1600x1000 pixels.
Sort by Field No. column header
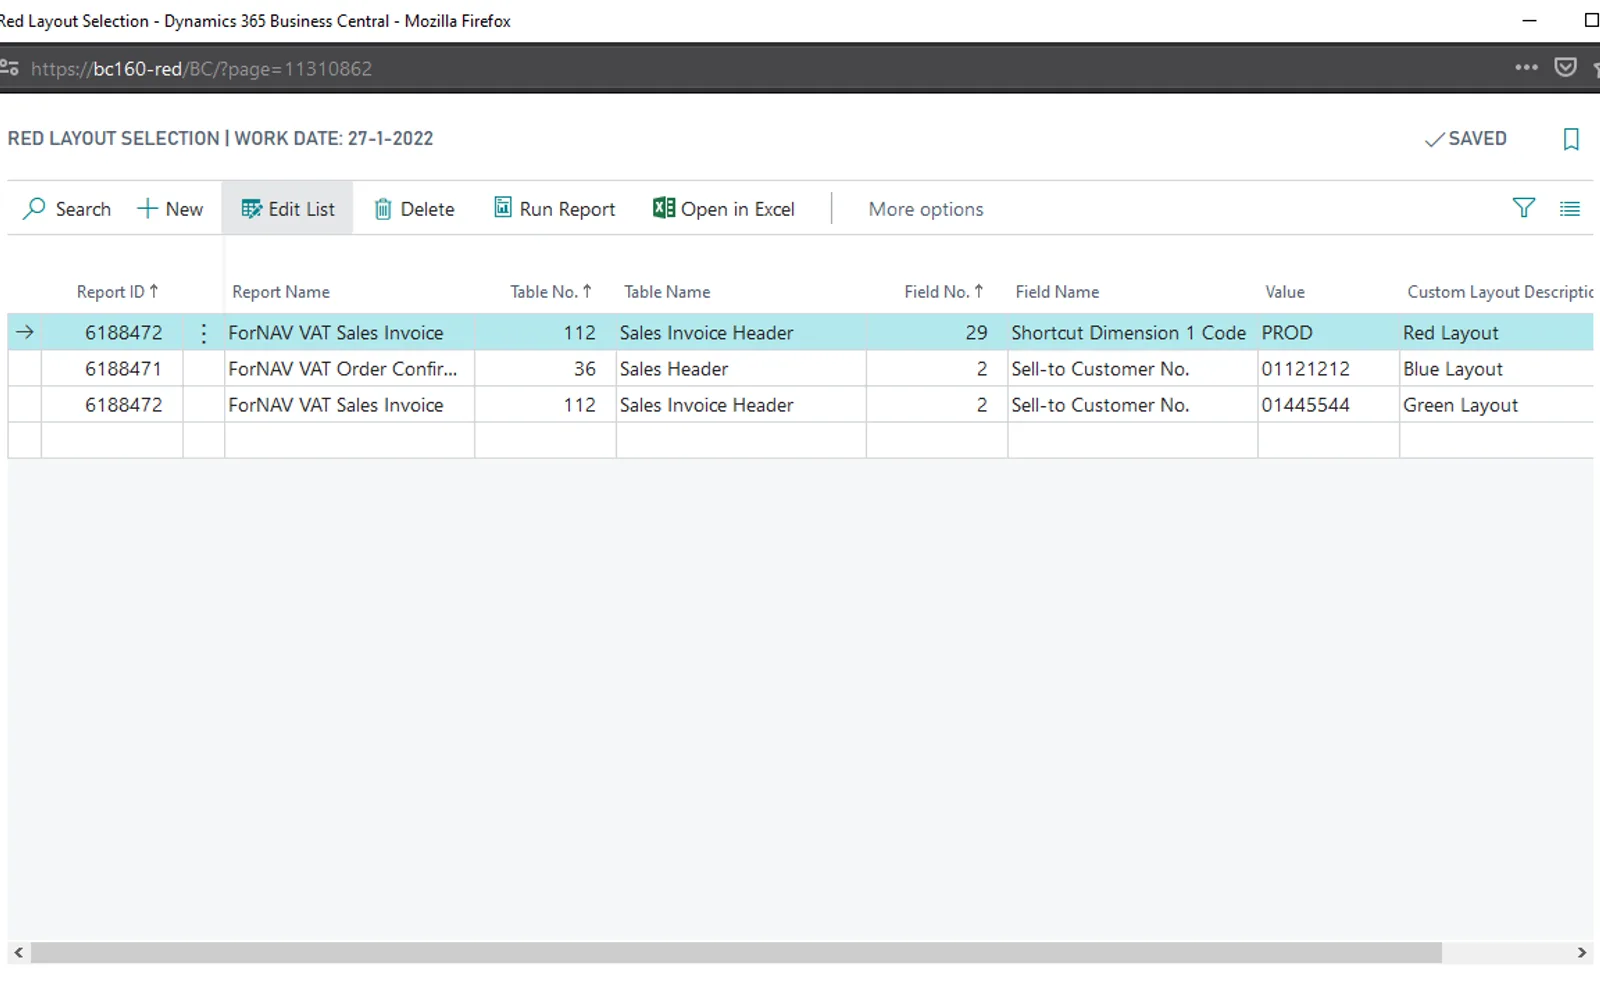[x=944, y=292]
